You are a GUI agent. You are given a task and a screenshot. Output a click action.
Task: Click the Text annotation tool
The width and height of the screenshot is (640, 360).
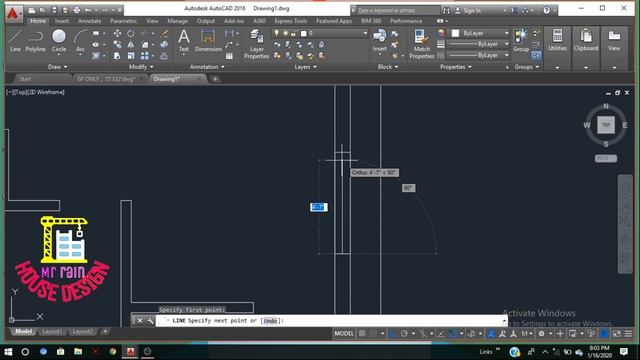coord(184,41)
